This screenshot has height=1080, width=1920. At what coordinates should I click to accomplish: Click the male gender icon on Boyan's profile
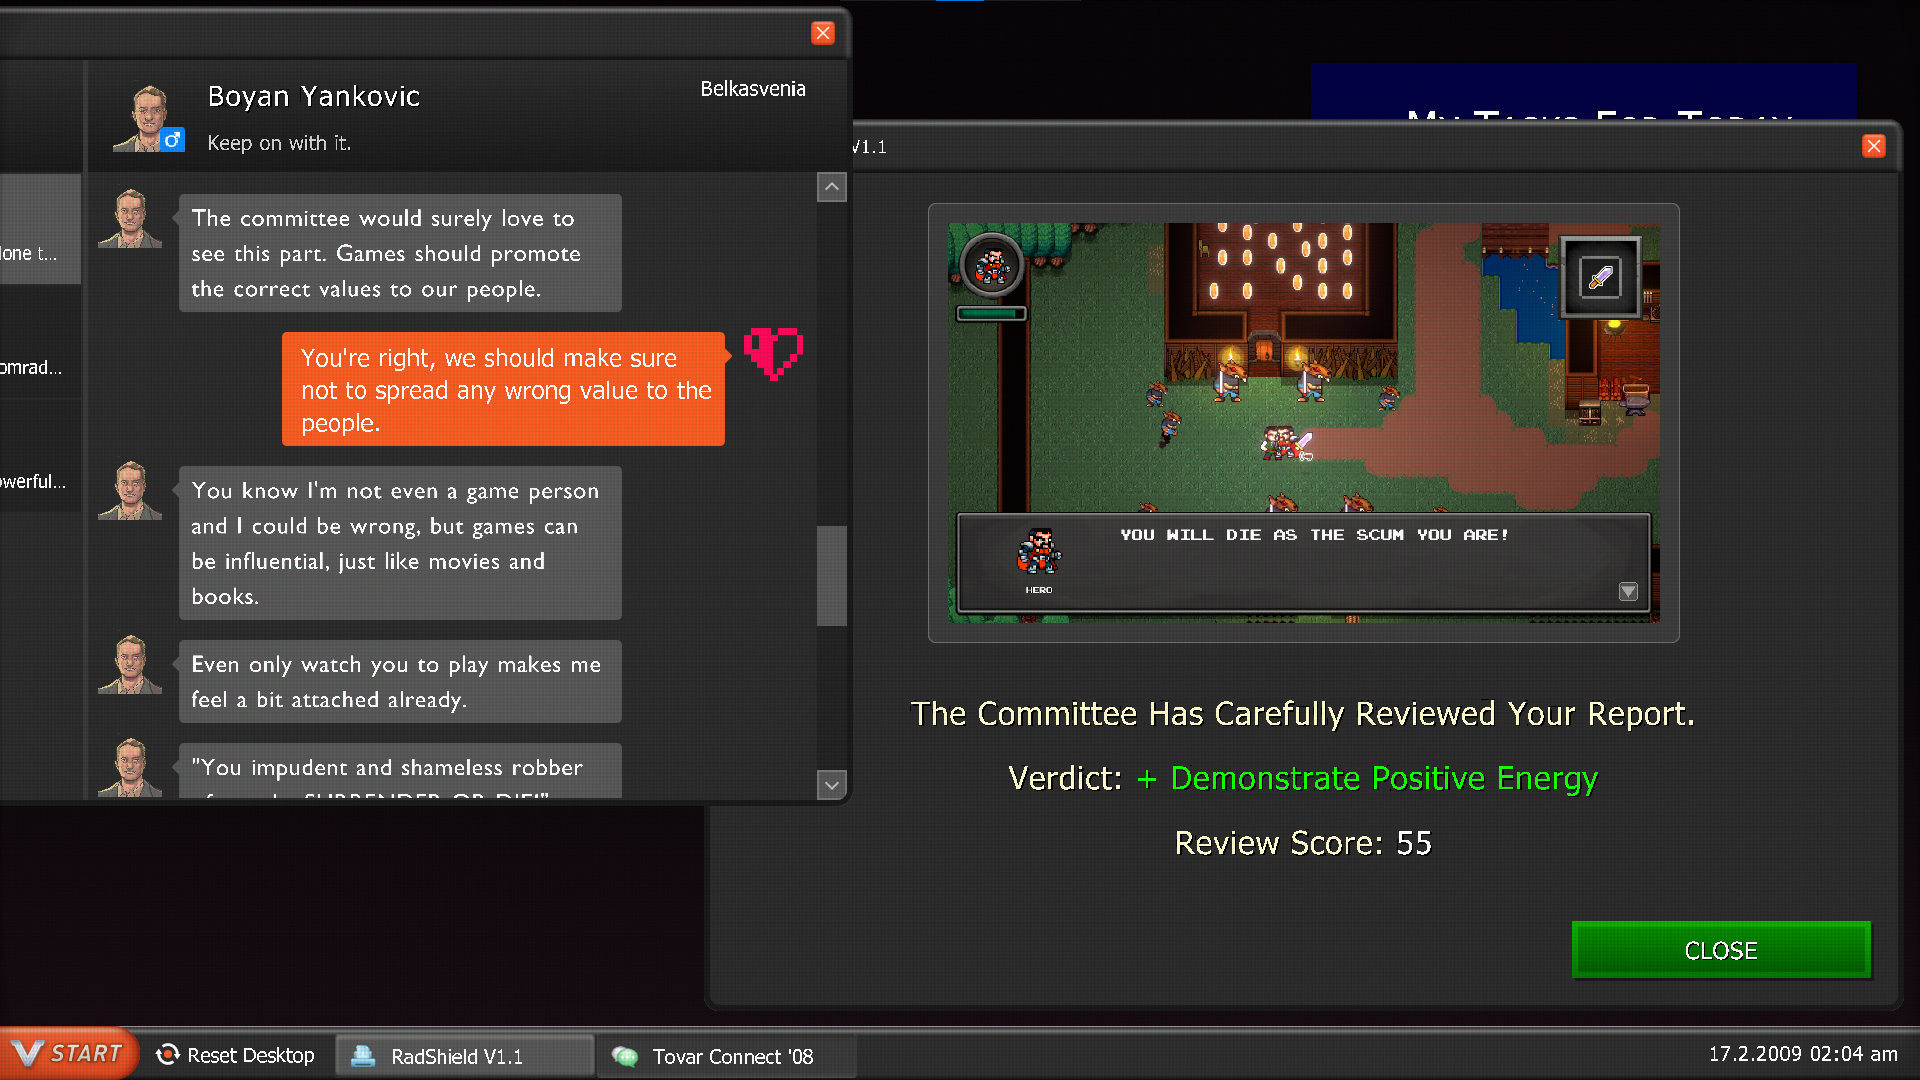coord(174,140)
